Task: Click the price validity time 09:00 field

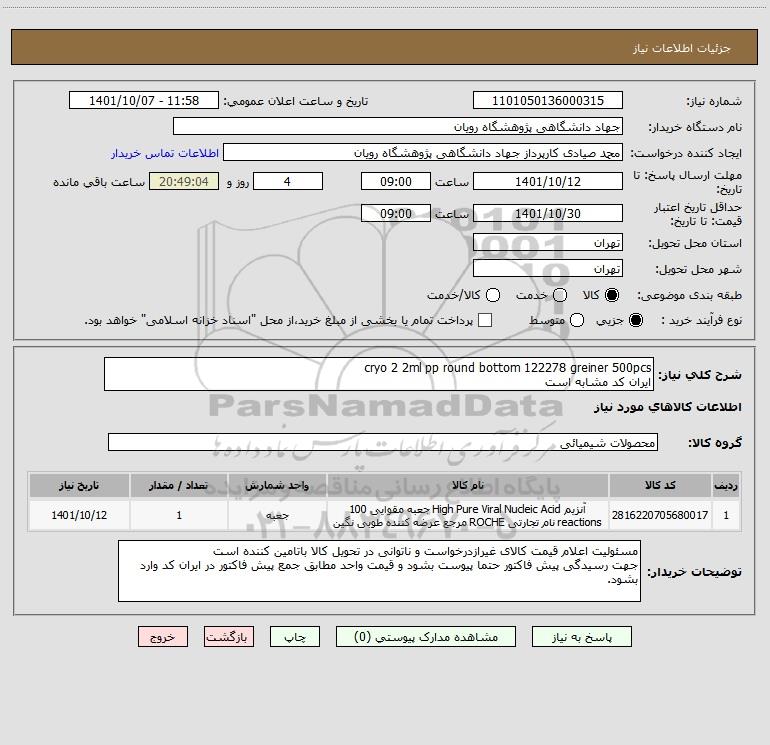Action: [x=396, y=214]
